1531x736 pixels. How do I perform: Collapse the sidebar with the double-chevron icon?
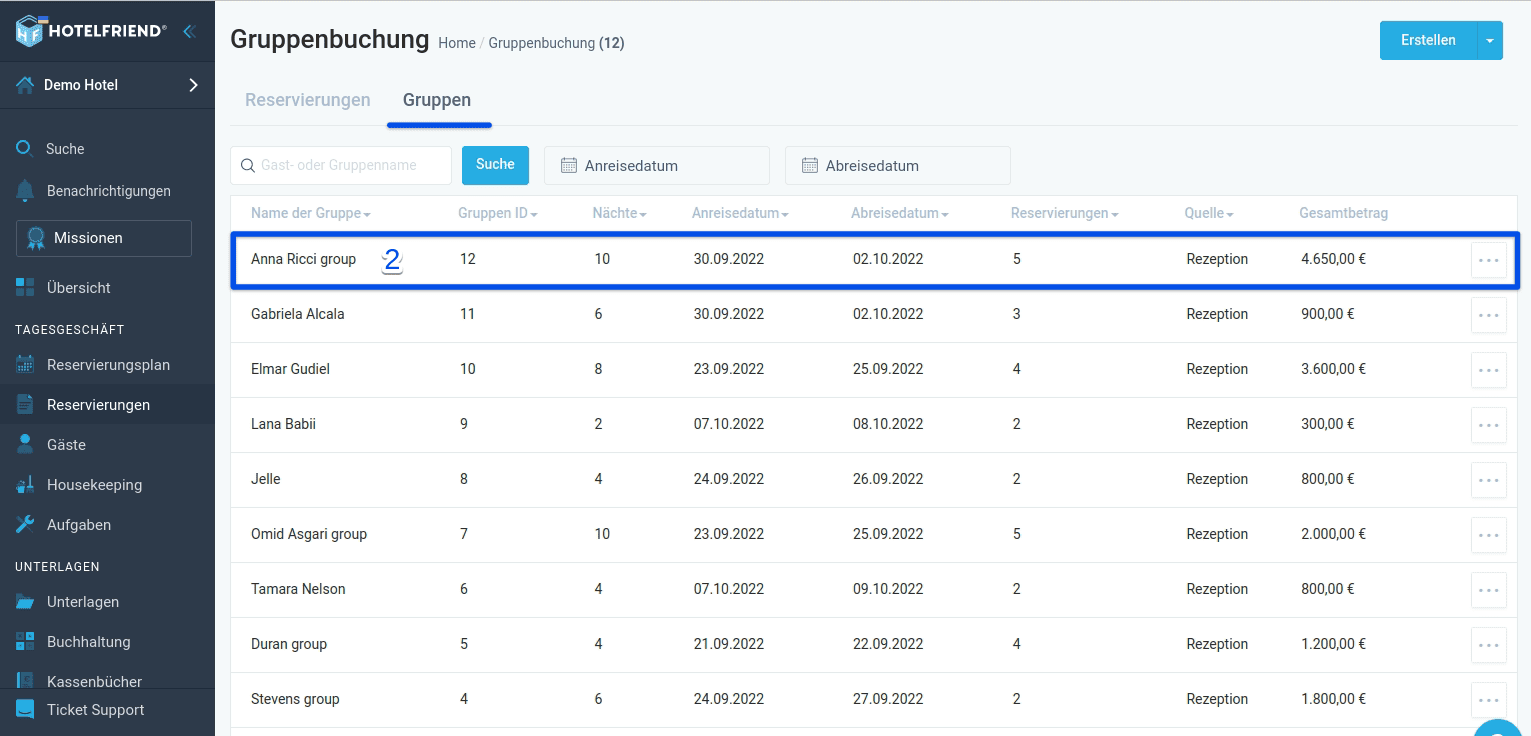tap(188, 31)
